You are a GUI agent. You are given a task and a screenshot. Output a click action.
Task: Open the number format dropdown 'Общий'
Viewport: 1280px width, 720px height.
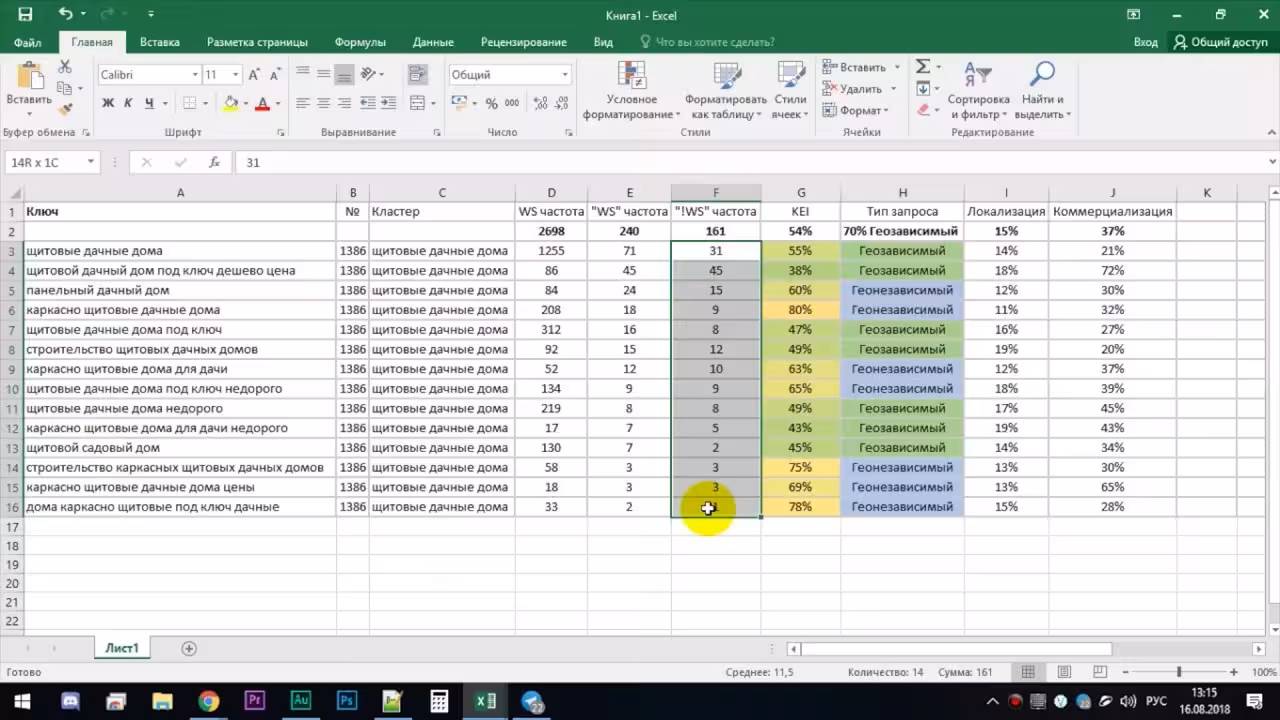click(564, 75)
